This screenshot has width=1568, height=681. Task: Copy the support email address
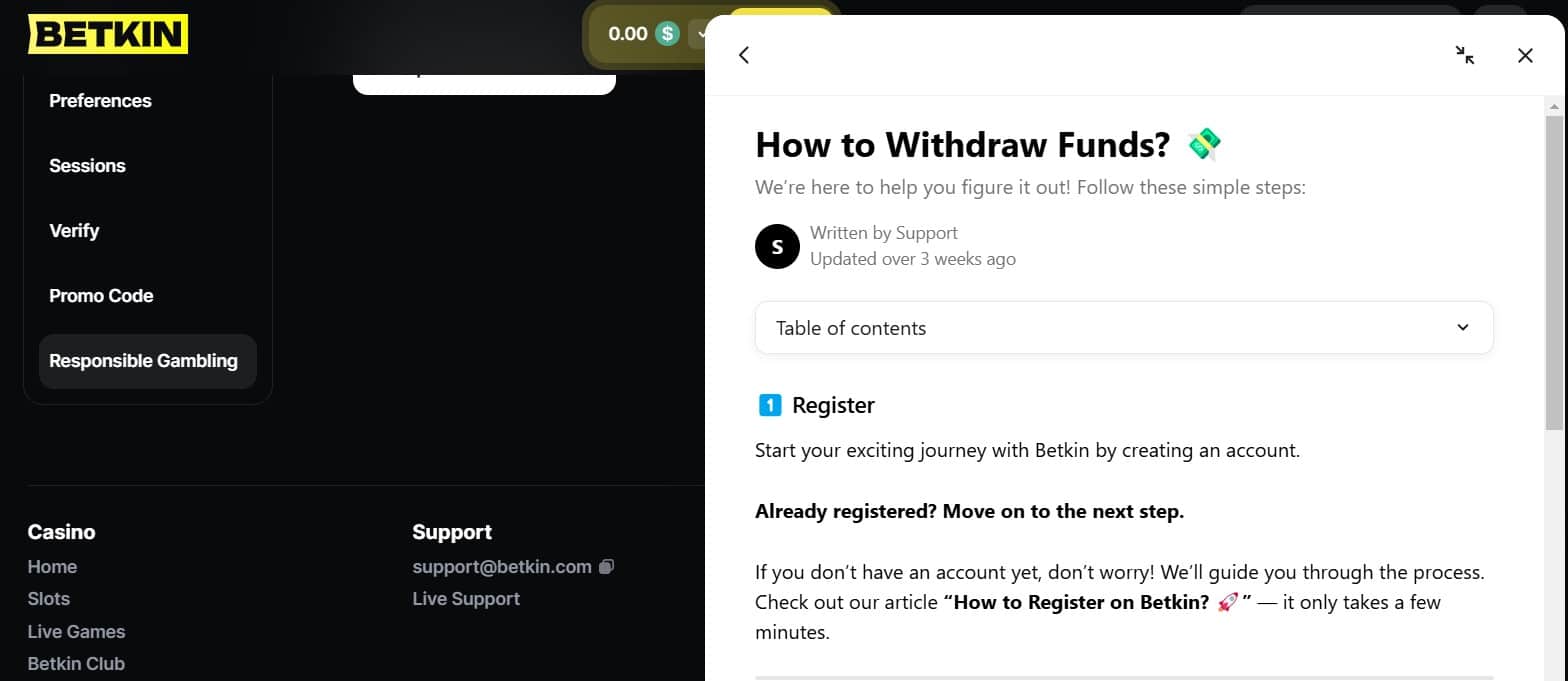[x=606, y=567]
